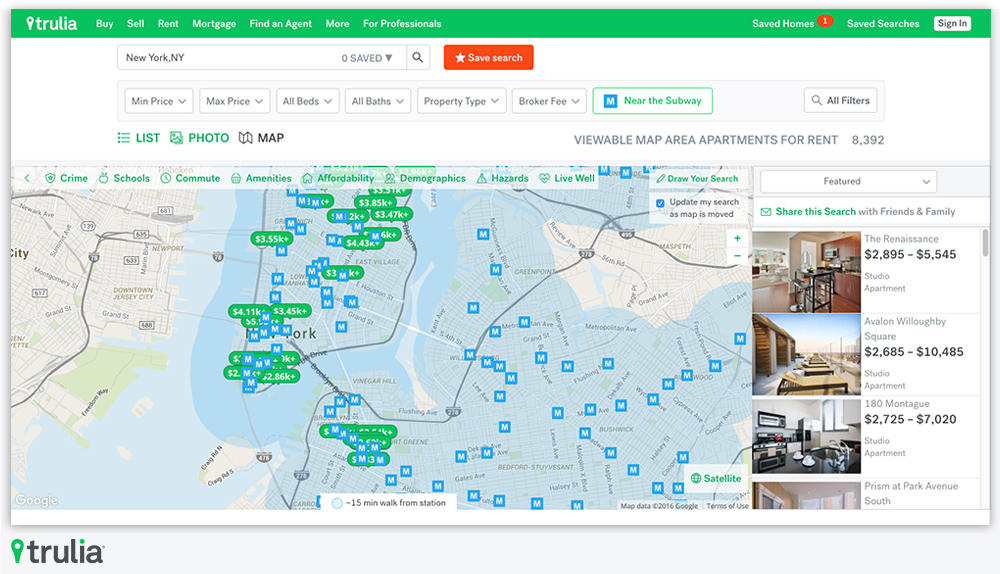The width and height of the screenshot is (1000, 574).
Task: Click the Save search button
Action: (489, 57)
